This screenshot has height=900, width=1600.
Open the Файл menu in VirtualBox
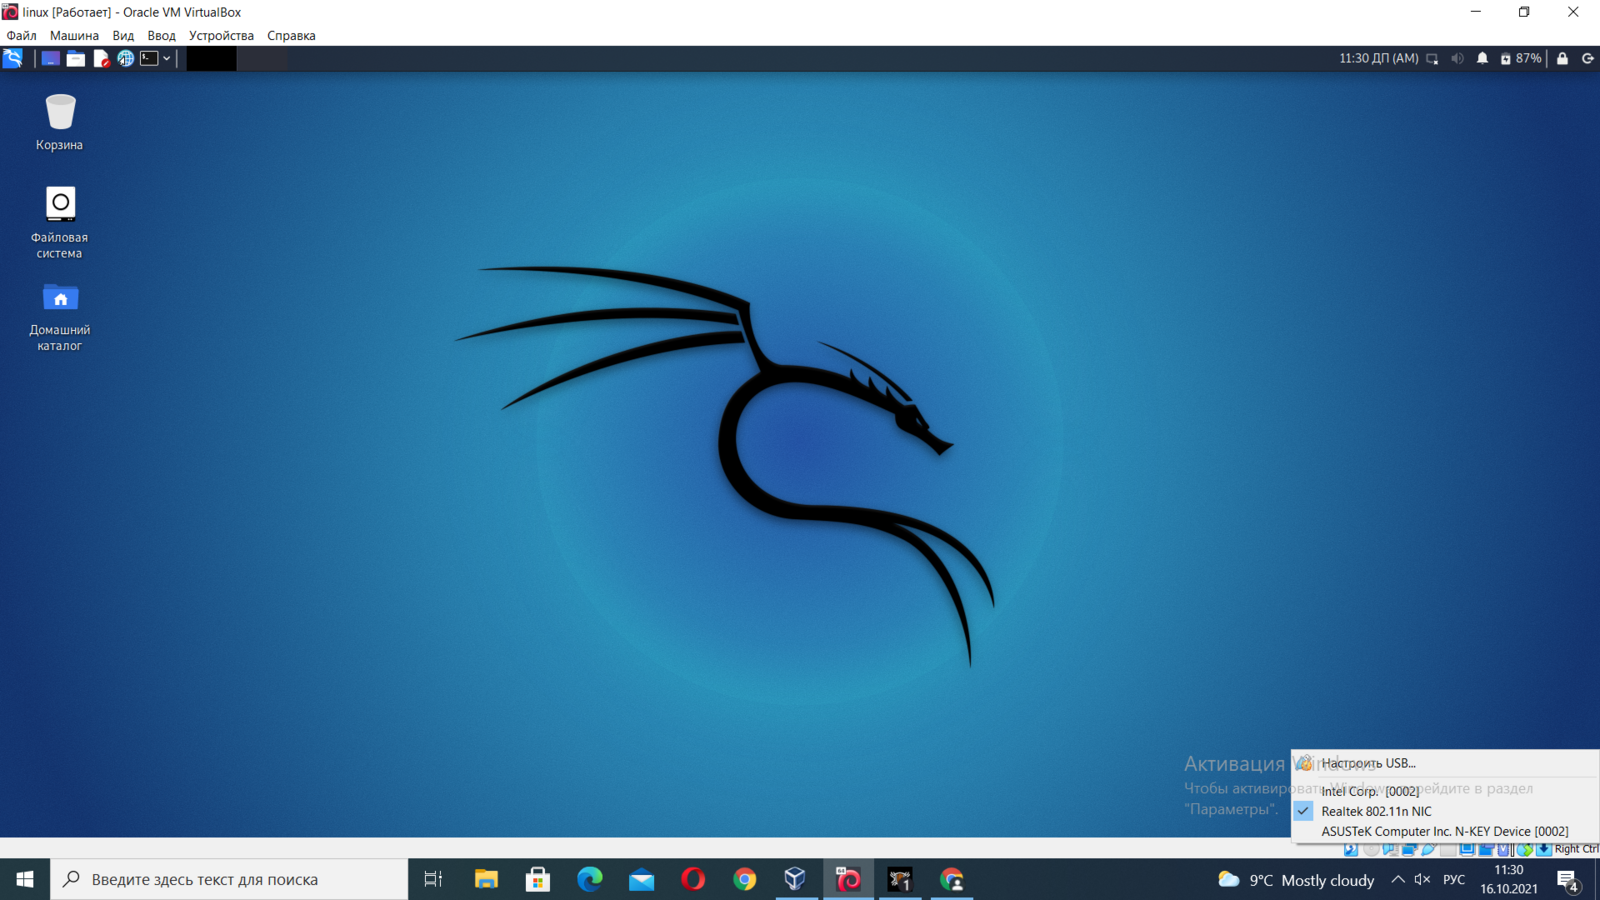point(21,35)
